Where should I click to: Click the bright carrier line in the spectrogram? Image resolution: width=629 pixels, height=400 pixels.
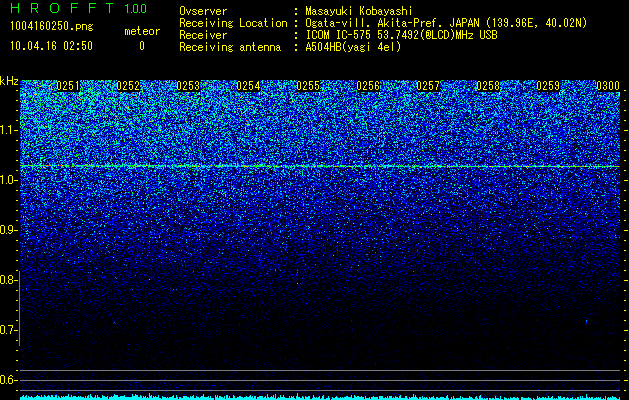pos(320,166)
